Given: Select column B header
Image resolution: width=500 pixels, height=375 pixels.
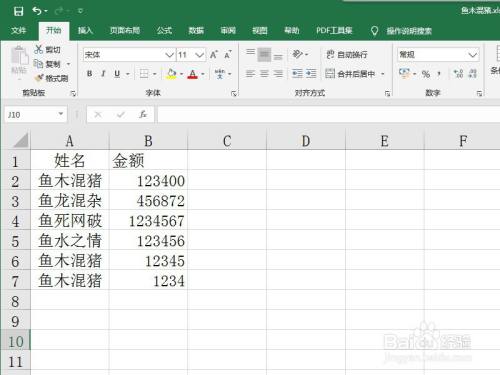Looking at the screenshot, I should pos(148,141).
